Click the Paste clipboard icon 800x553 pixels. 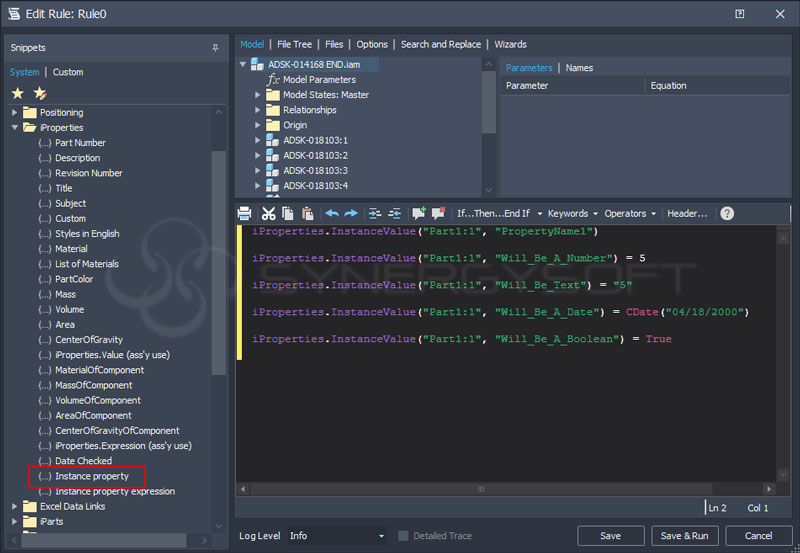[x=307, y=213]
